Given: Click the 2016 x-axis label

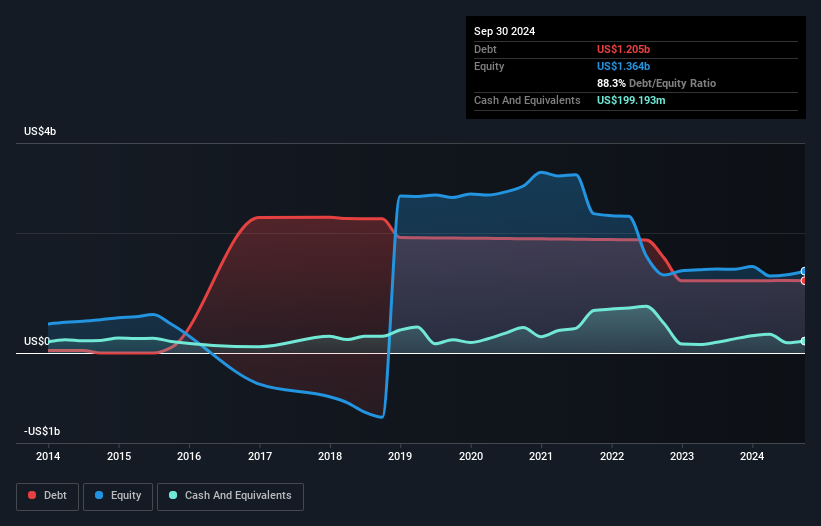Looking at the screenshot, I should [189, 456].
